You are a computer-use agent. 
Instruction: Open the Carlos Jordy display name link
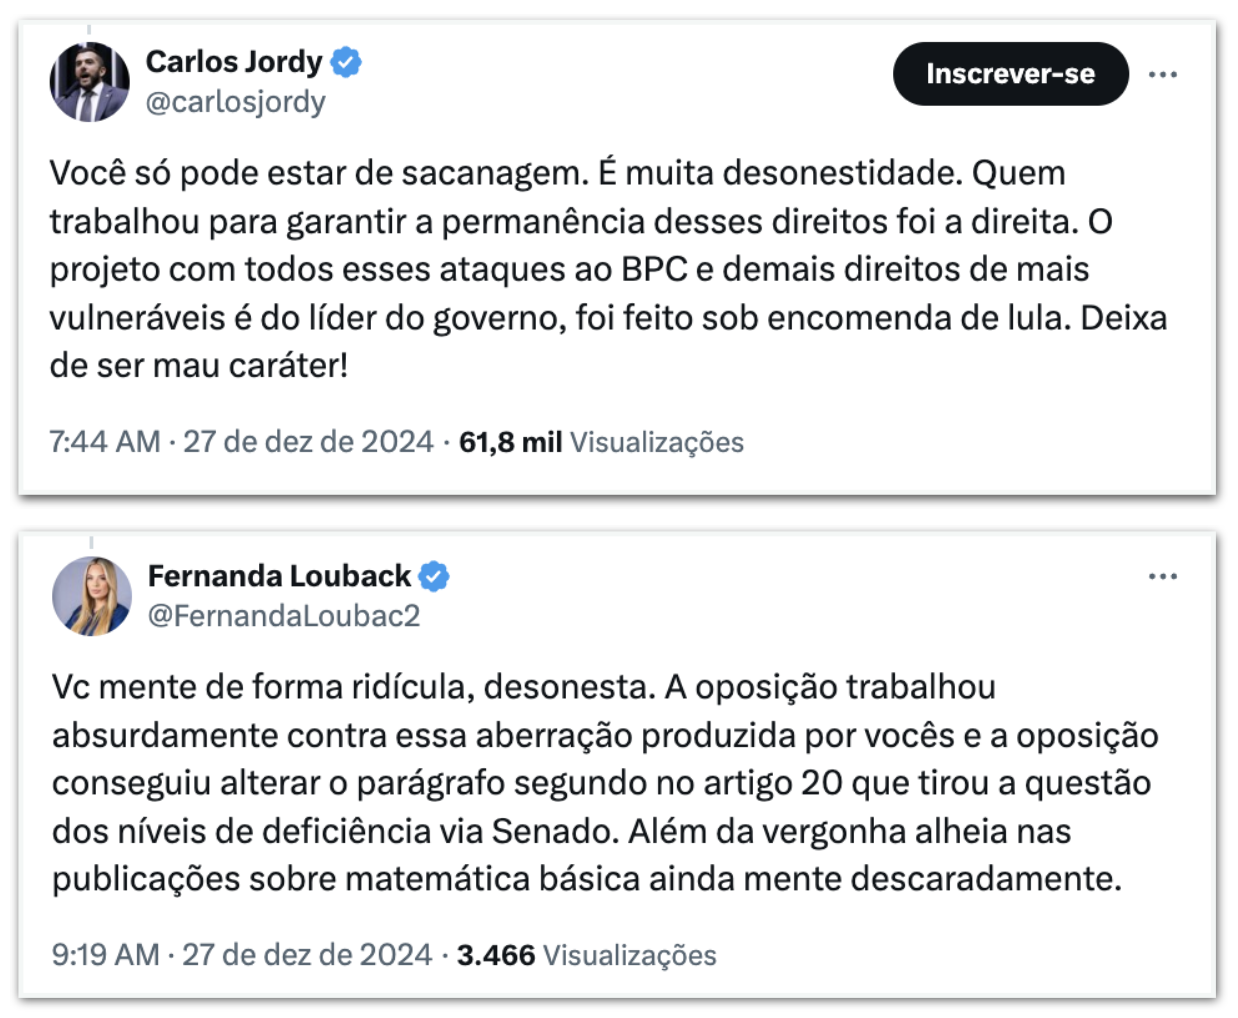tap(234, 62)
